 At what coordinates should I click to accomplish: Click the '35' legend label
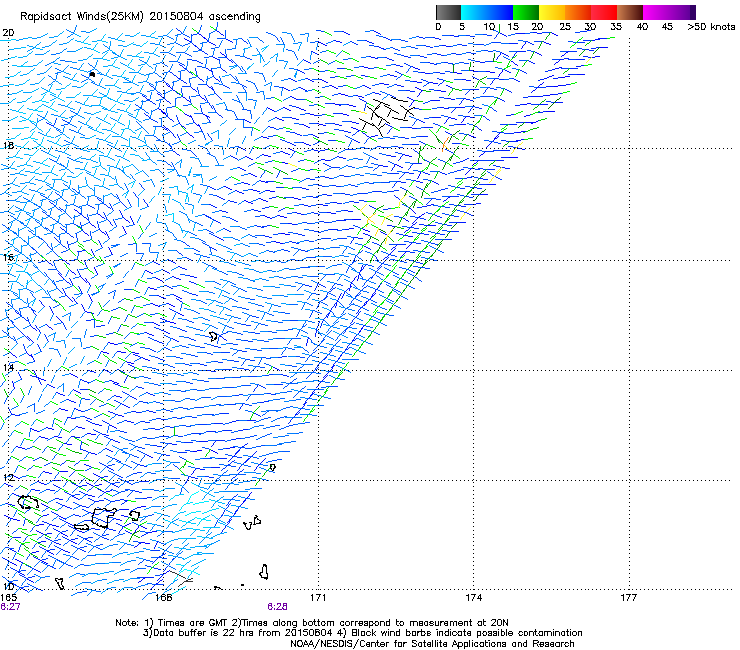[616, 27]
